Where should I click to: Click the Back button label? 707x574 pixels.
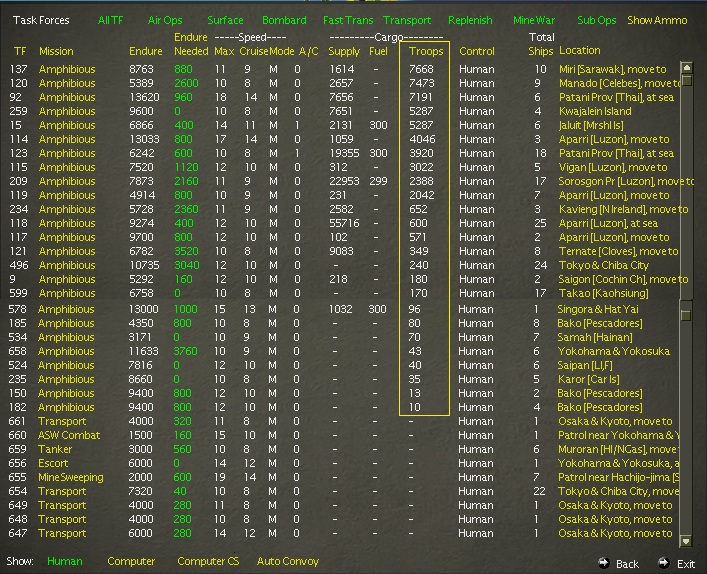coord(627,564)
